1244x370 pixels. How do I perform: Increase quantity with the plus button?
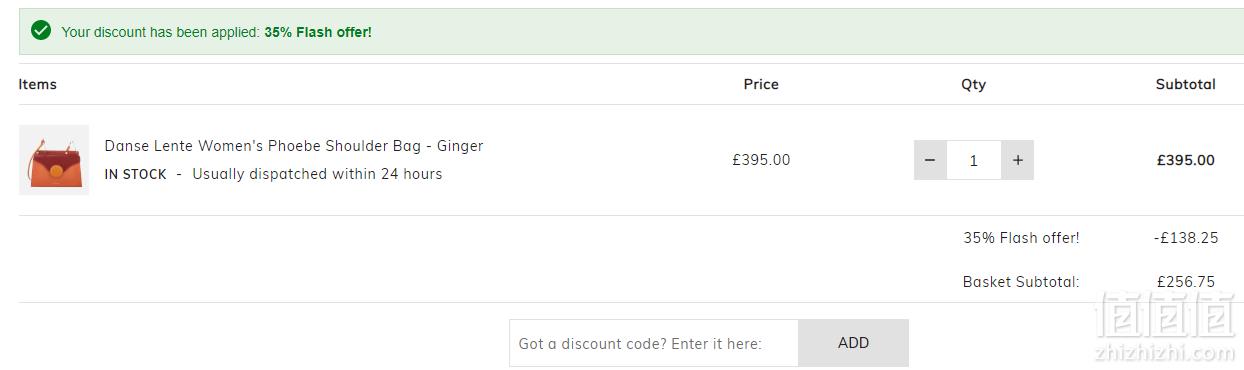point(1017,160)
